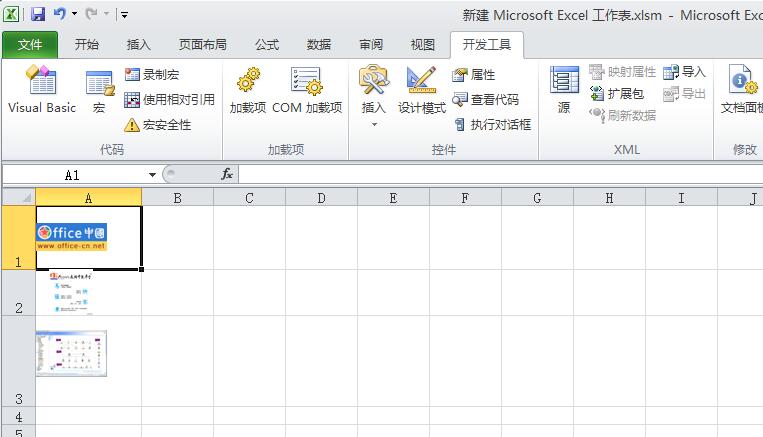The width and height of the screenshot is (763, 437).
Task: Undo the last action
Action: [x=60, y=14]
